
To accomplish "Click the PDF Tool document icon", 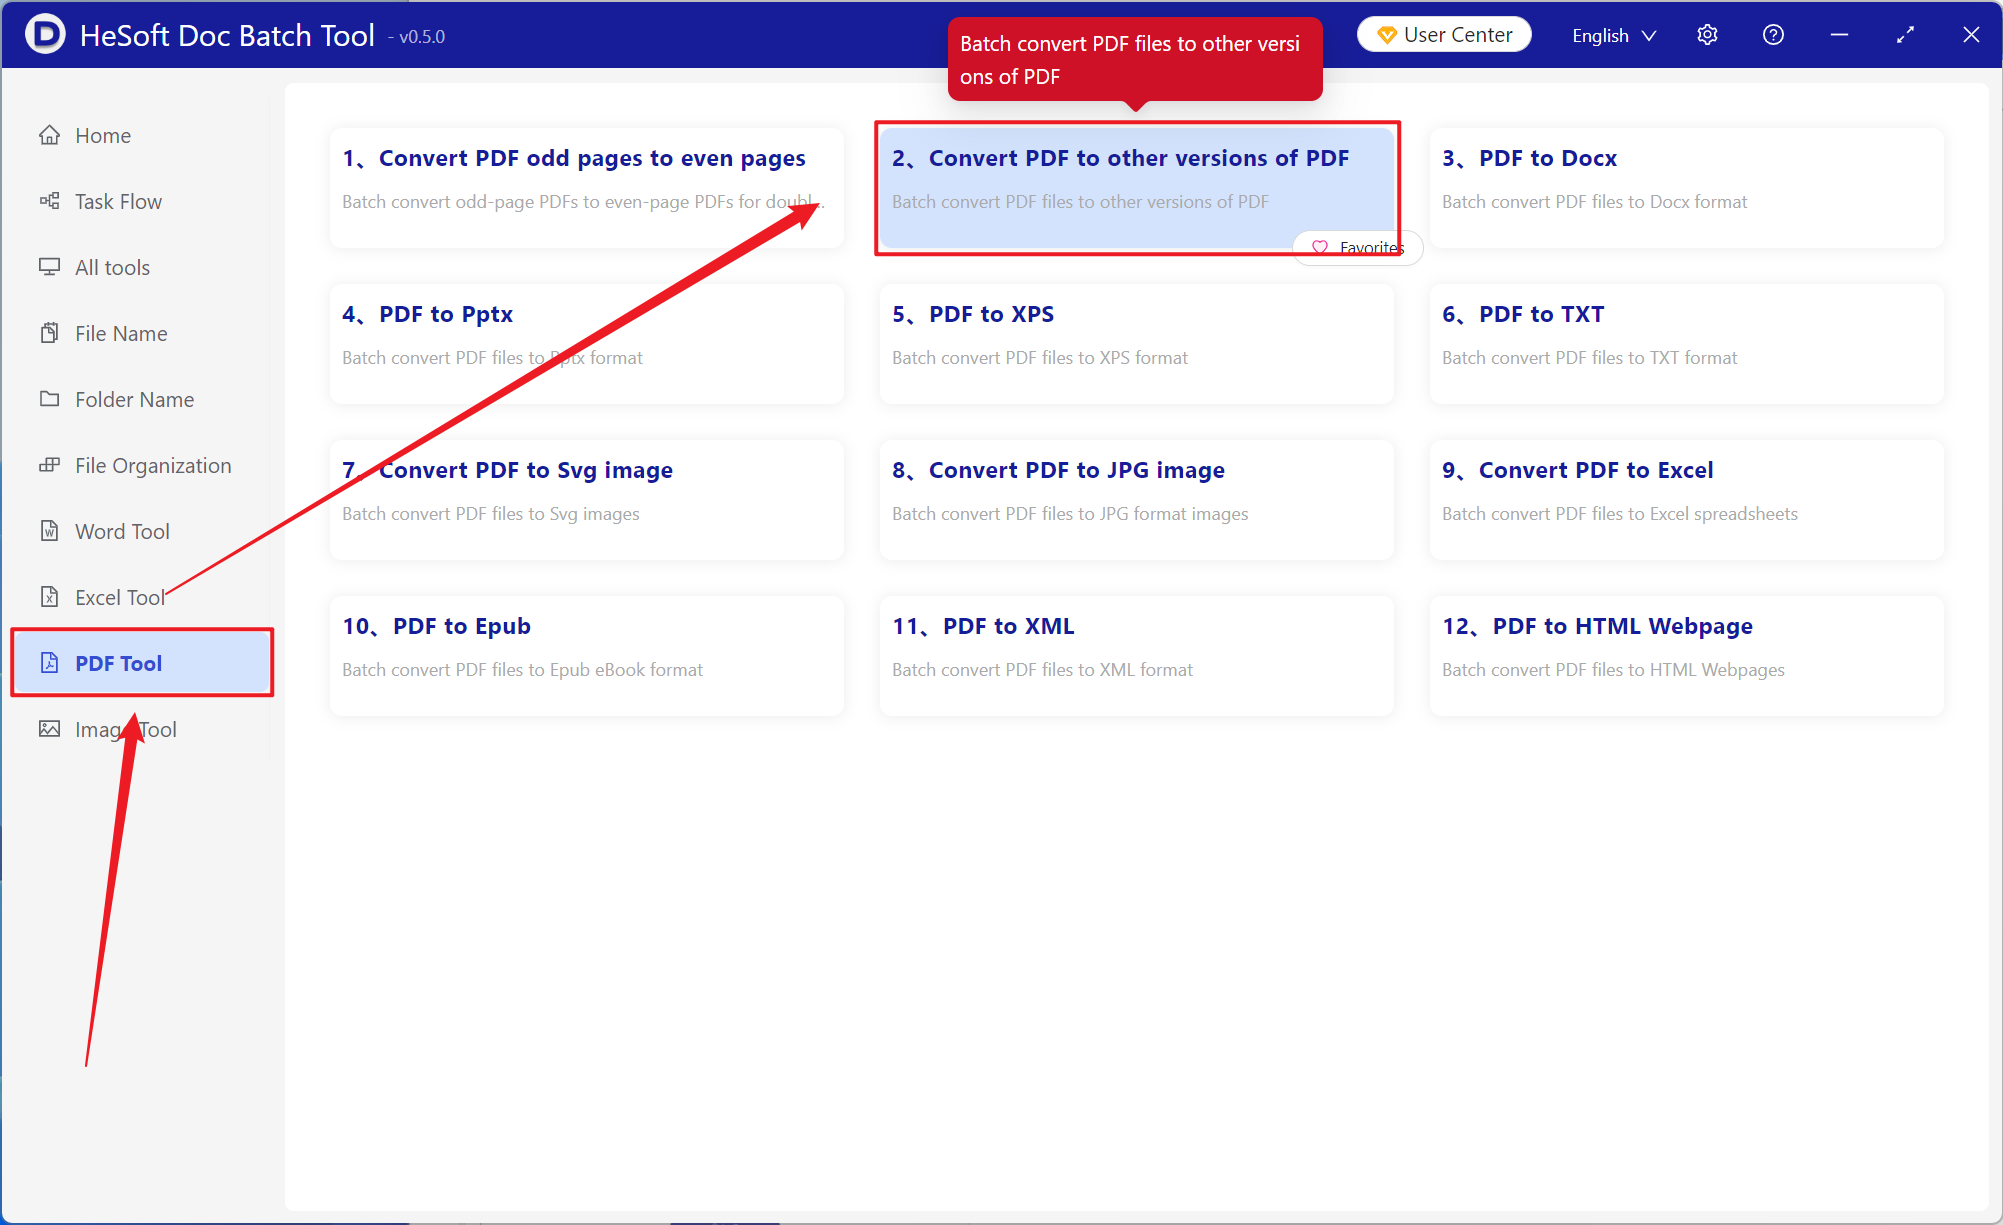I will tap(49, 663).
